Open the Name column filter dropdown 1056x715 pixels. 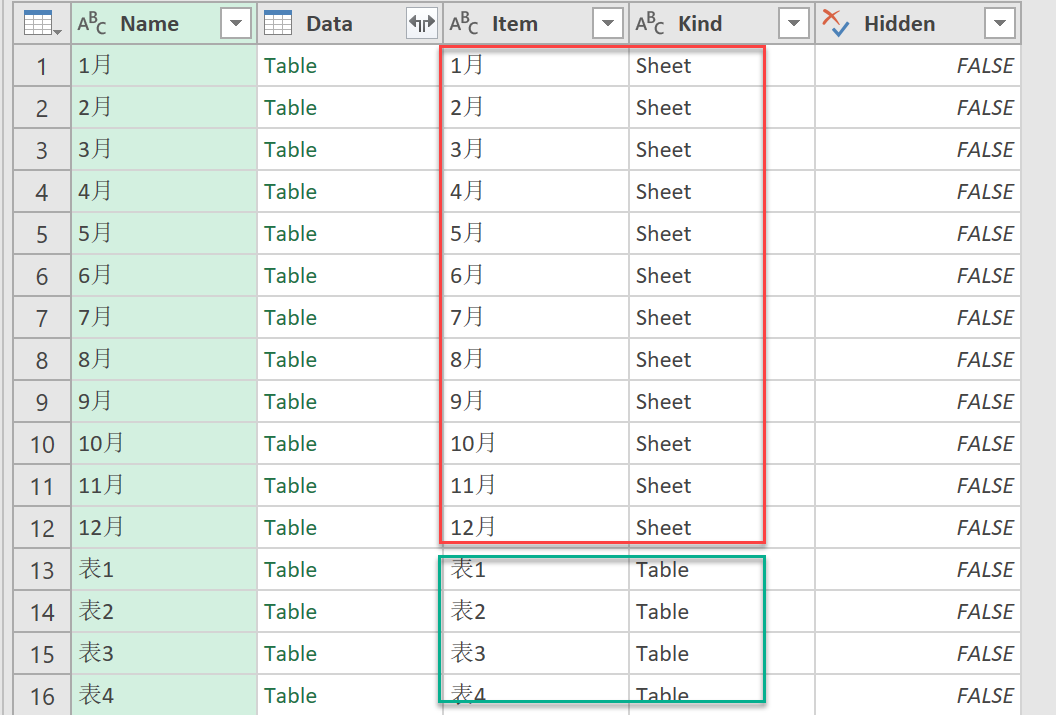[x=236, y=24]
